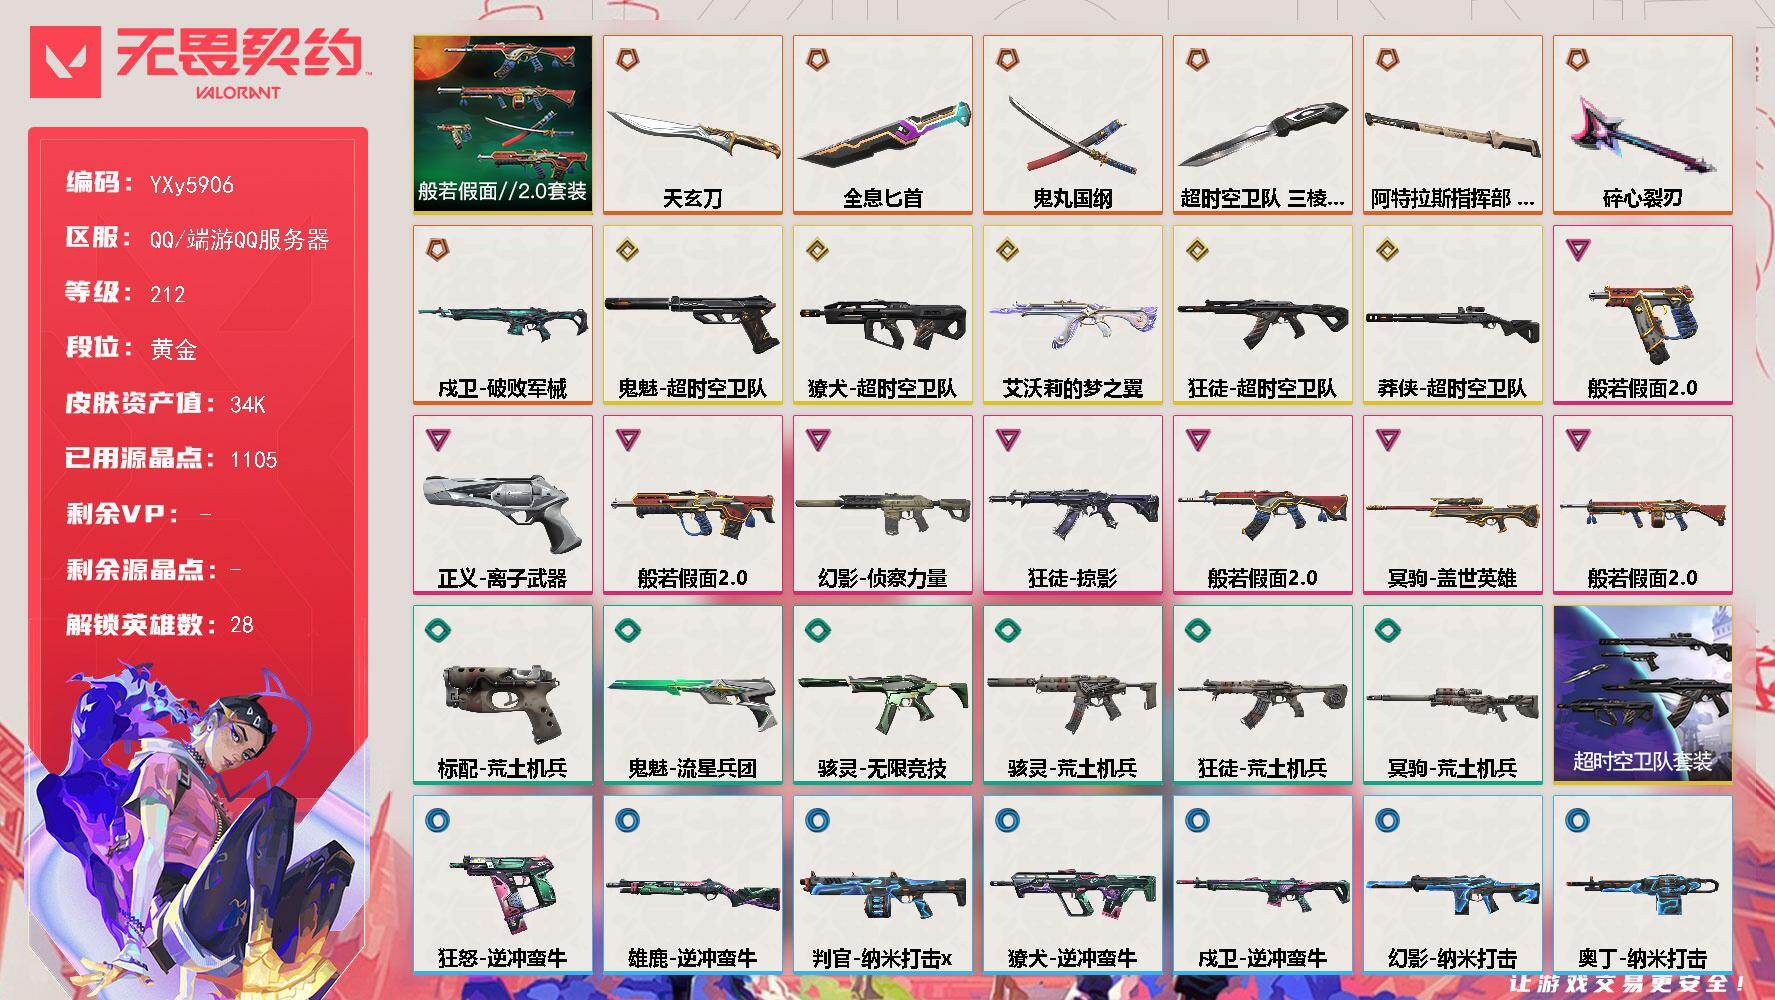Click the character artwork in the sidebar
Viewport: 1775px width, 1000px height.
click(190, 820)
